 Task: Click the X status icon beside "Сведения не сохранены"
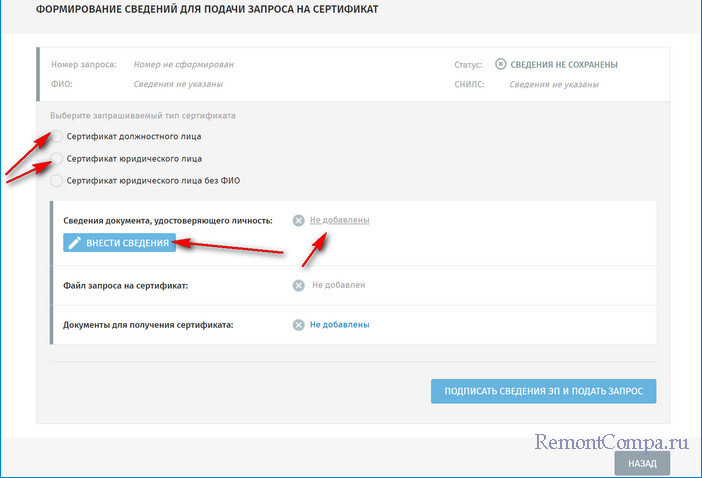(501, 64)
